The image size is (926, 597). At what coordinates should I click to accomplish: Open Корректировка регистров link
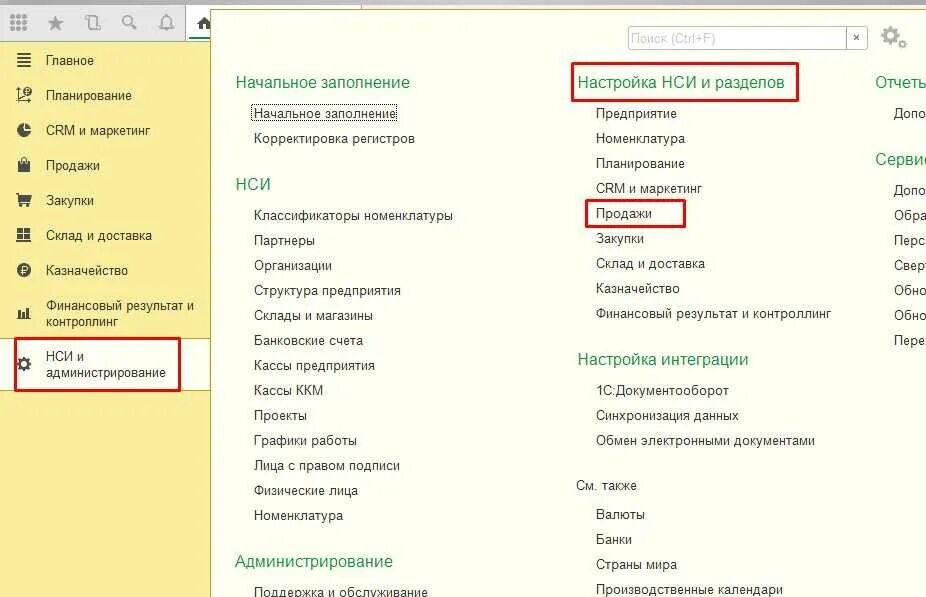coord(334,138)
